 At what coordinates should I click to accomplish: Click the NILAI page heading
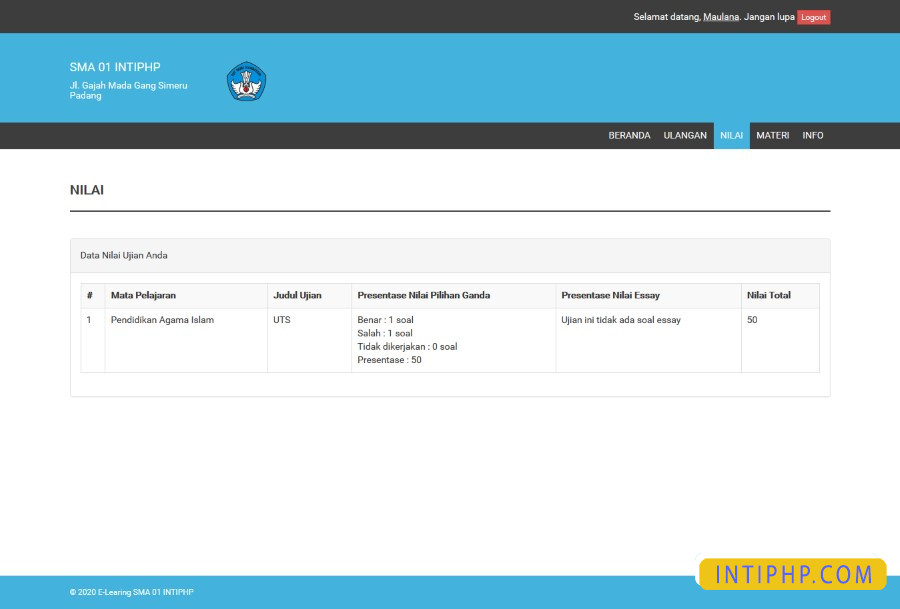pyautogui.click(x=87, y=190)
